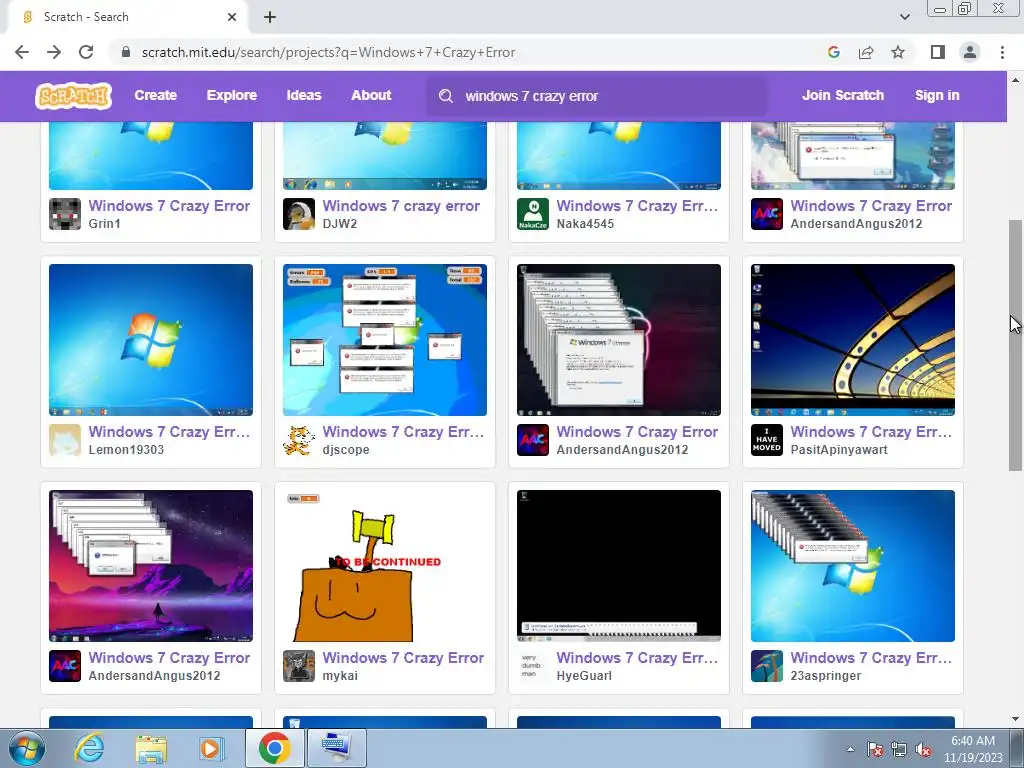Open Grin1's Windows 7 Crazy Error project title
The height and width of the screenshot is (768, 1024).
click(169, 206)
